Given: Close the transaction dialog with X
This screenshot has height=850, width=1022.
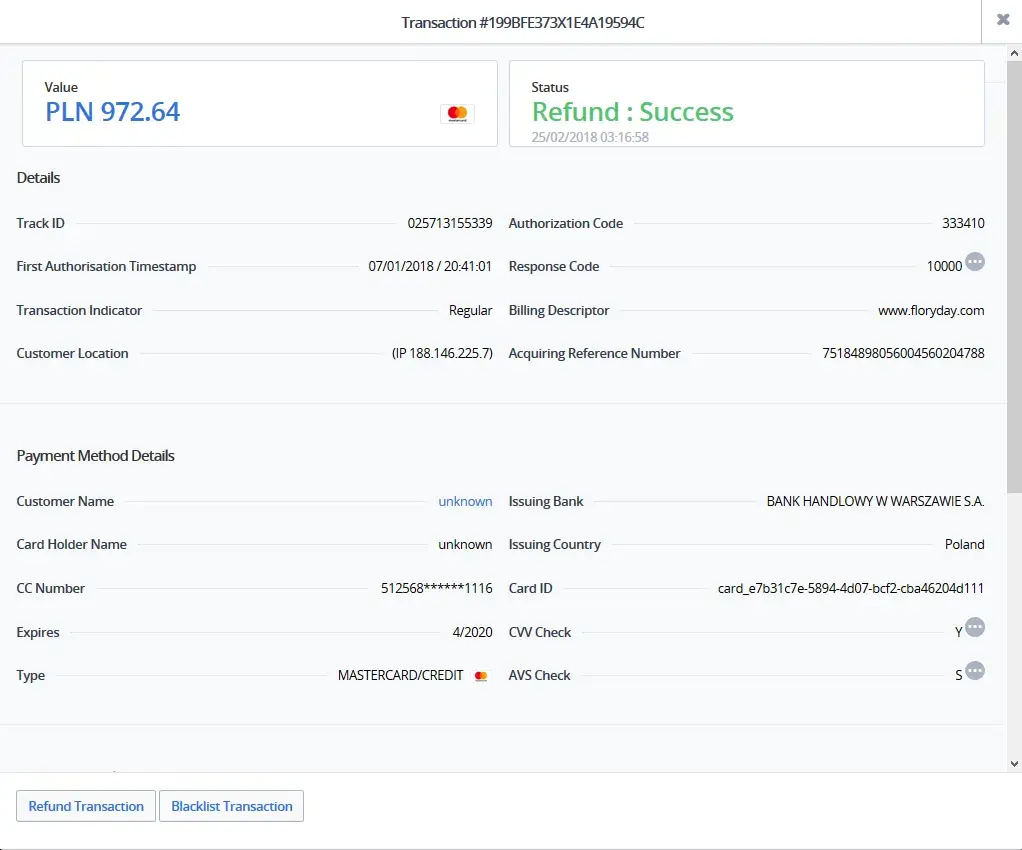Looking at the screenshot, I should [1002, 20].
